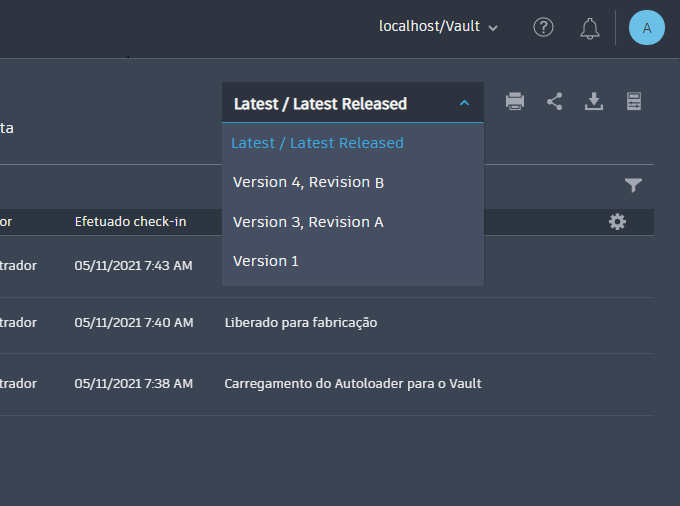The image size is (680, 506).
Task: Select Version 4, Revision B
Action: point(308,182)
